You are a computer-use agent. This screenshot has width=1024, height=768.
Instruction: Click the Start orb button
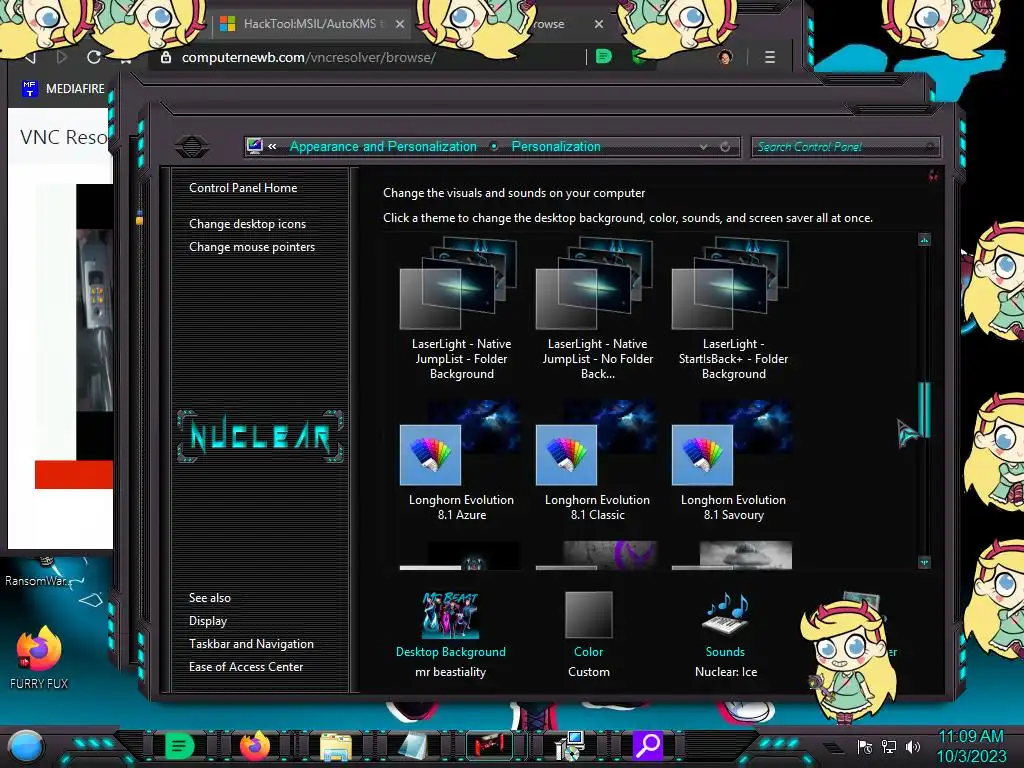pos(25,746)
